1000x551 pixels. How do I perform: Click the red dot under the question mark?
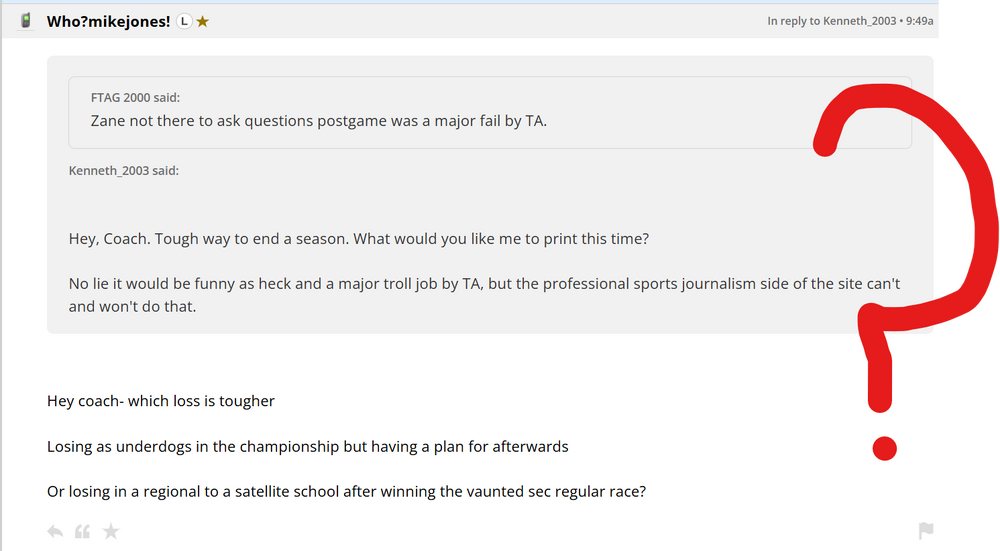point(884,449)
